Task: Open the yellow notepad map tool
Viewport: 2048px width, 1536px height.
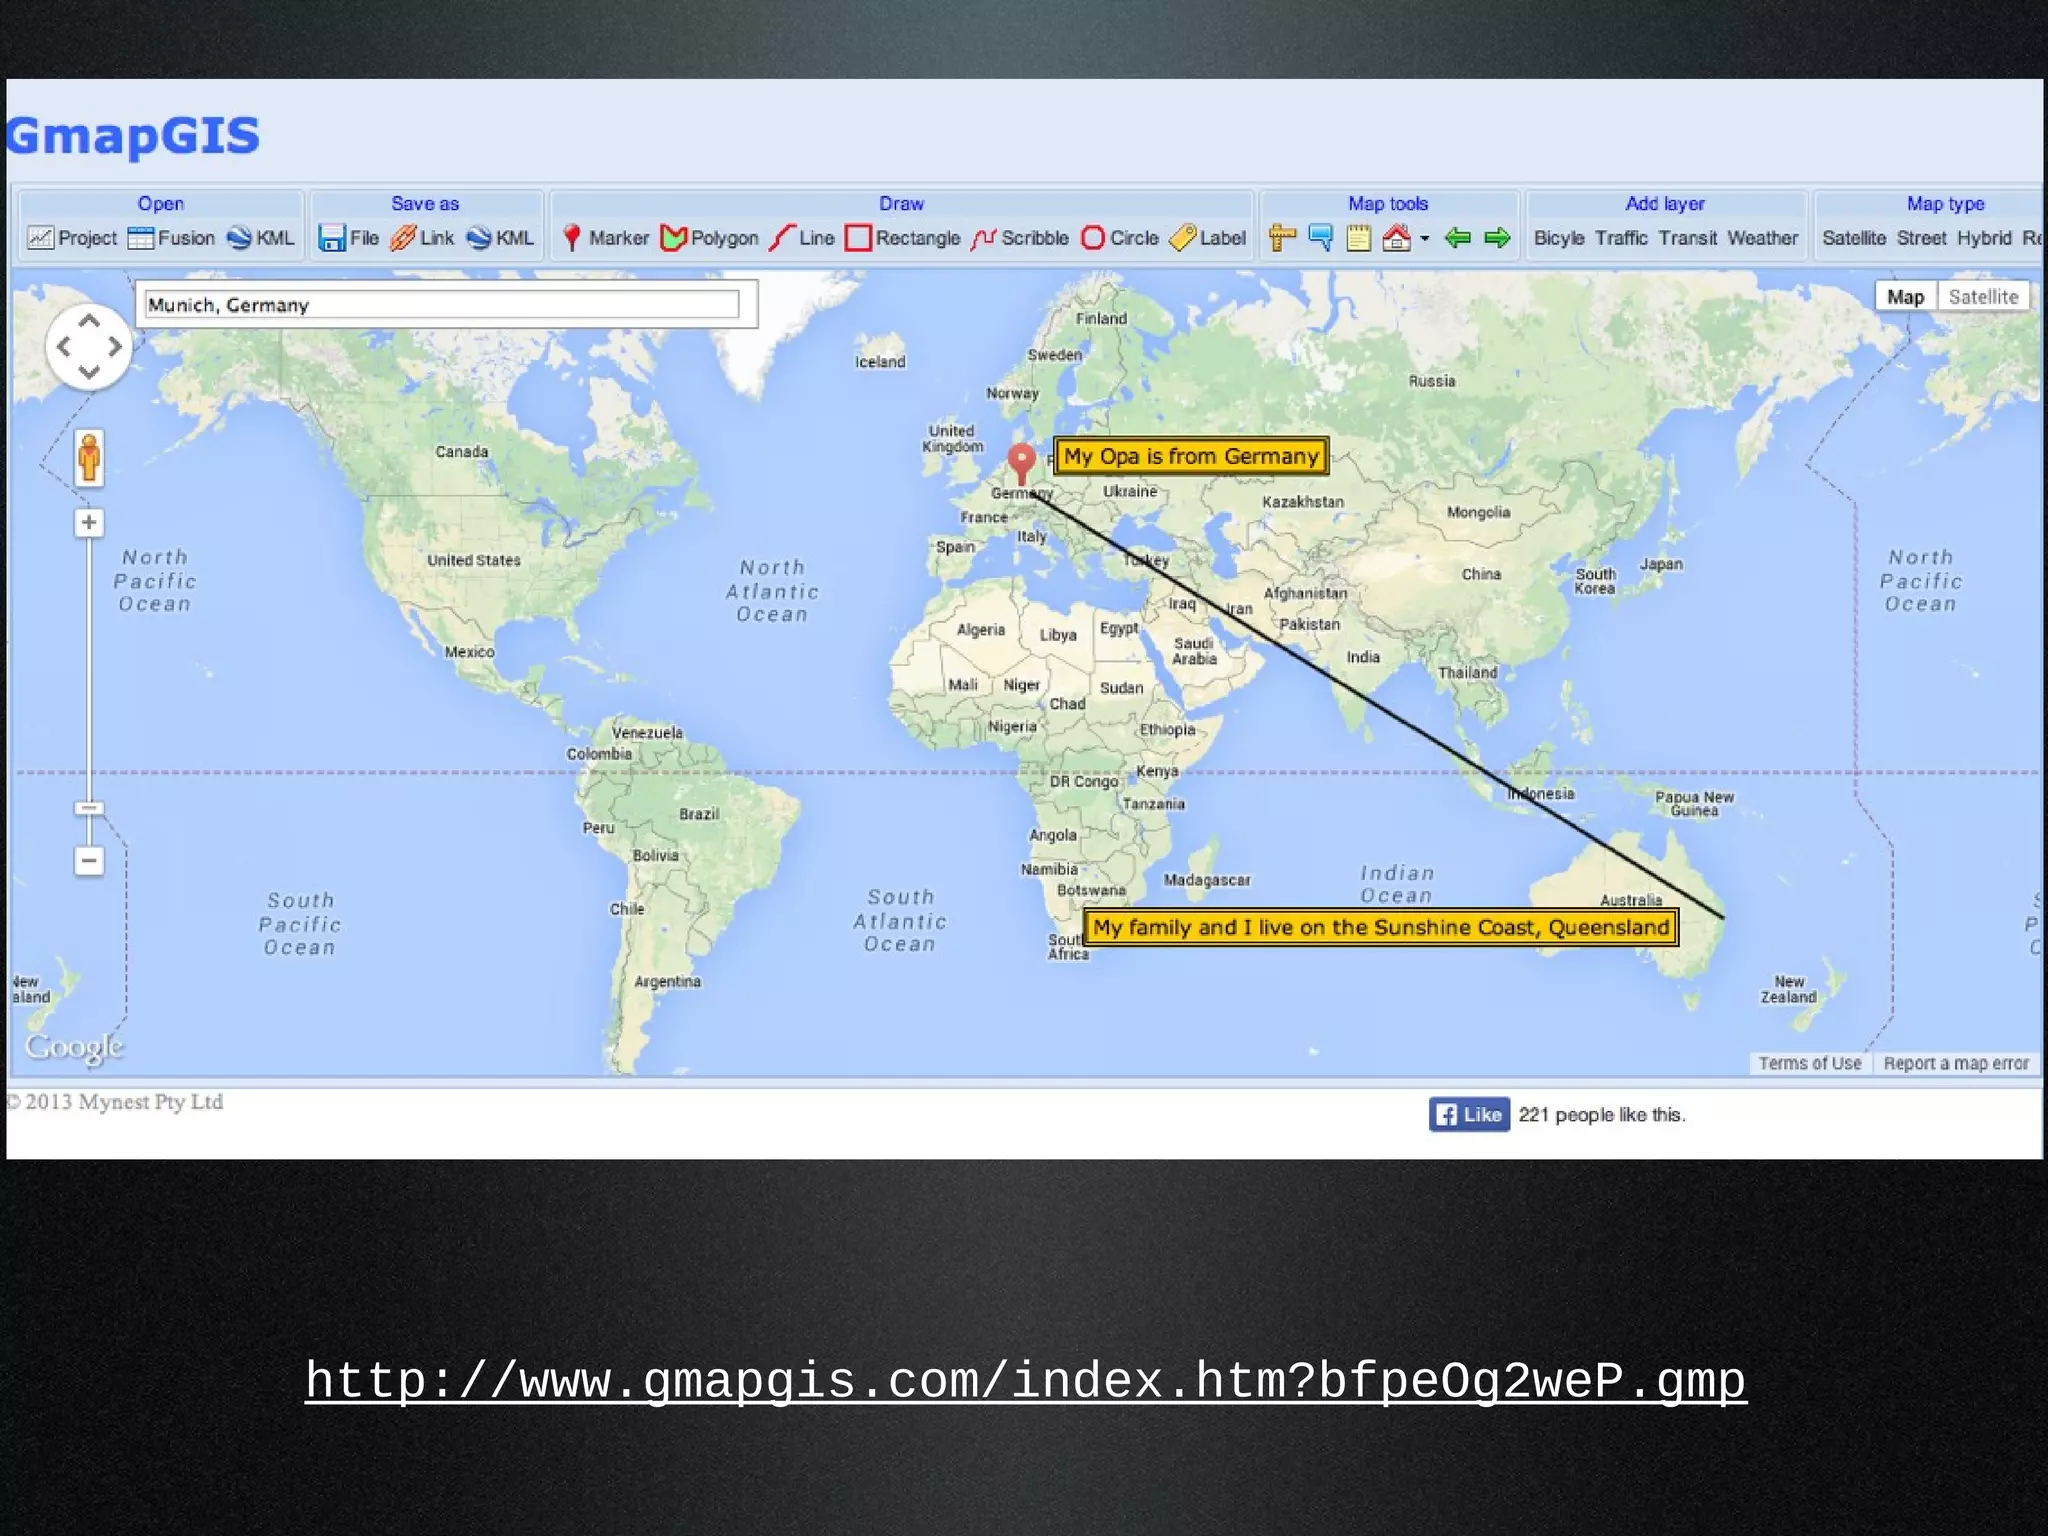Action: tap(1358, 238)
